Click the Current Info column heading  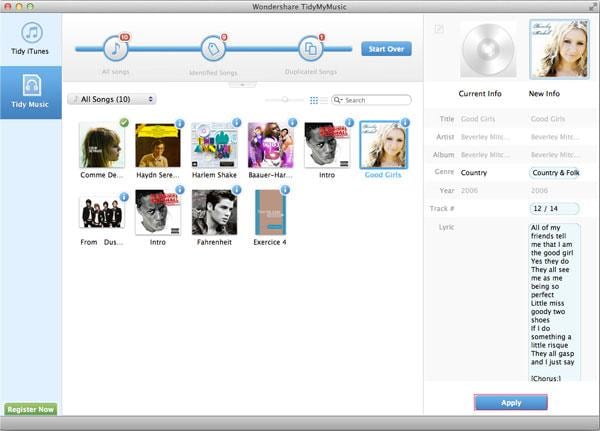[480, 93]
